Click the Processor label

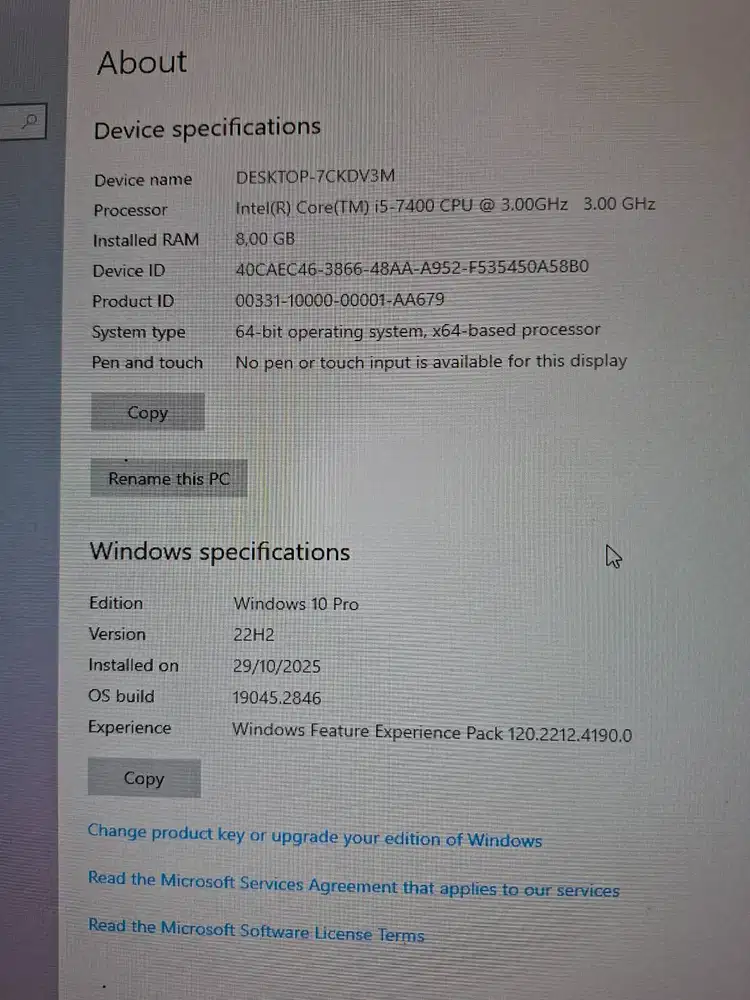click(130, 210)
